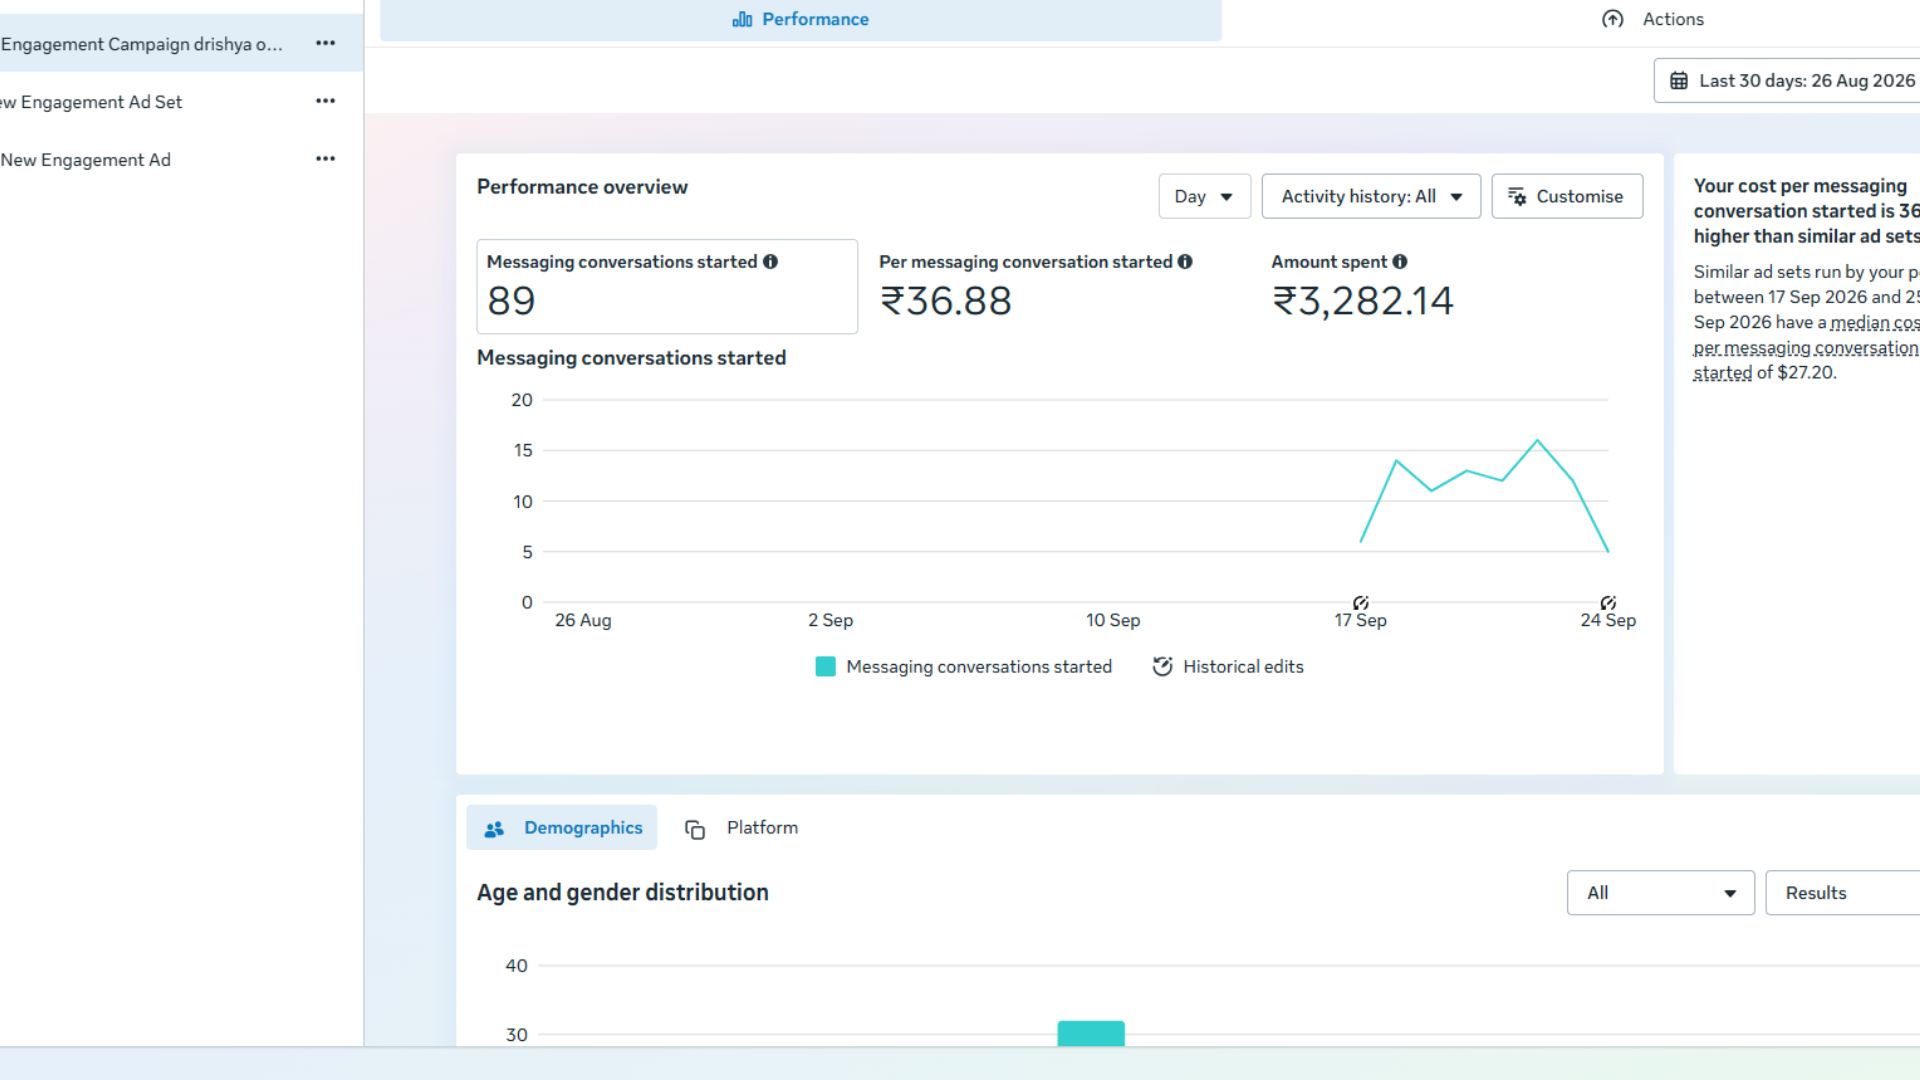
Task: Click teal Messaging conversations started legend swatch
Action: pyautogui.click(x=825, y=667)
